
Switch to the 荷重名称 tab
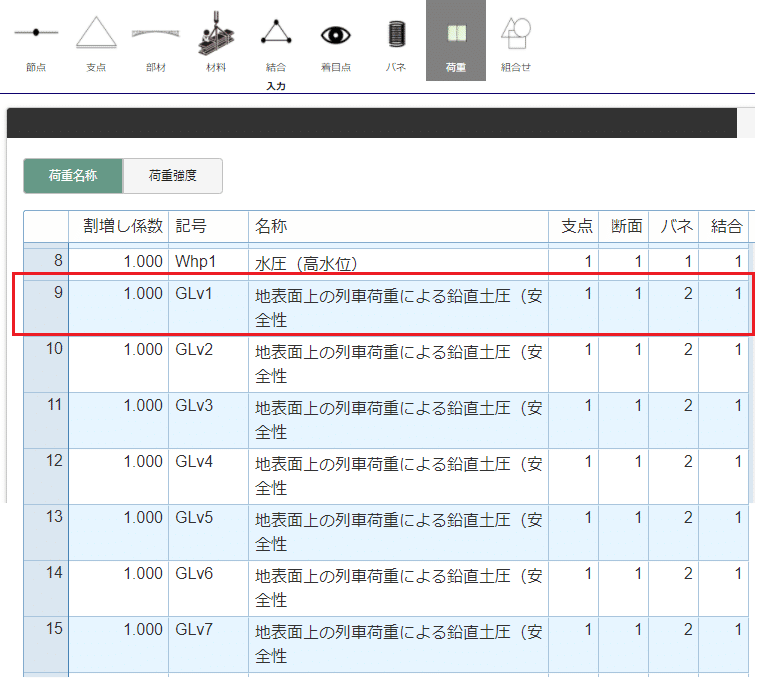pos(73,176)
